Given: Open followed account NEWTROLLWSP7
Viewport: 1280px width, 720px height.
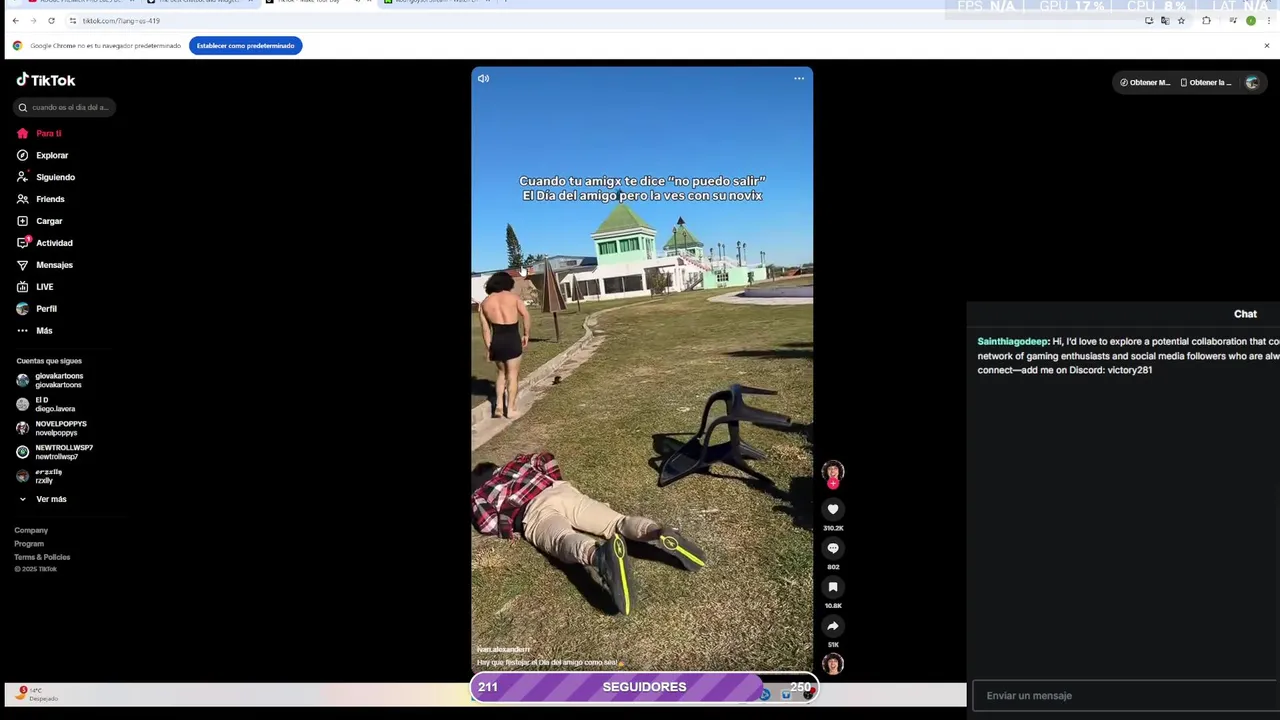Looking at the screenshot, I should pos(55,452).
